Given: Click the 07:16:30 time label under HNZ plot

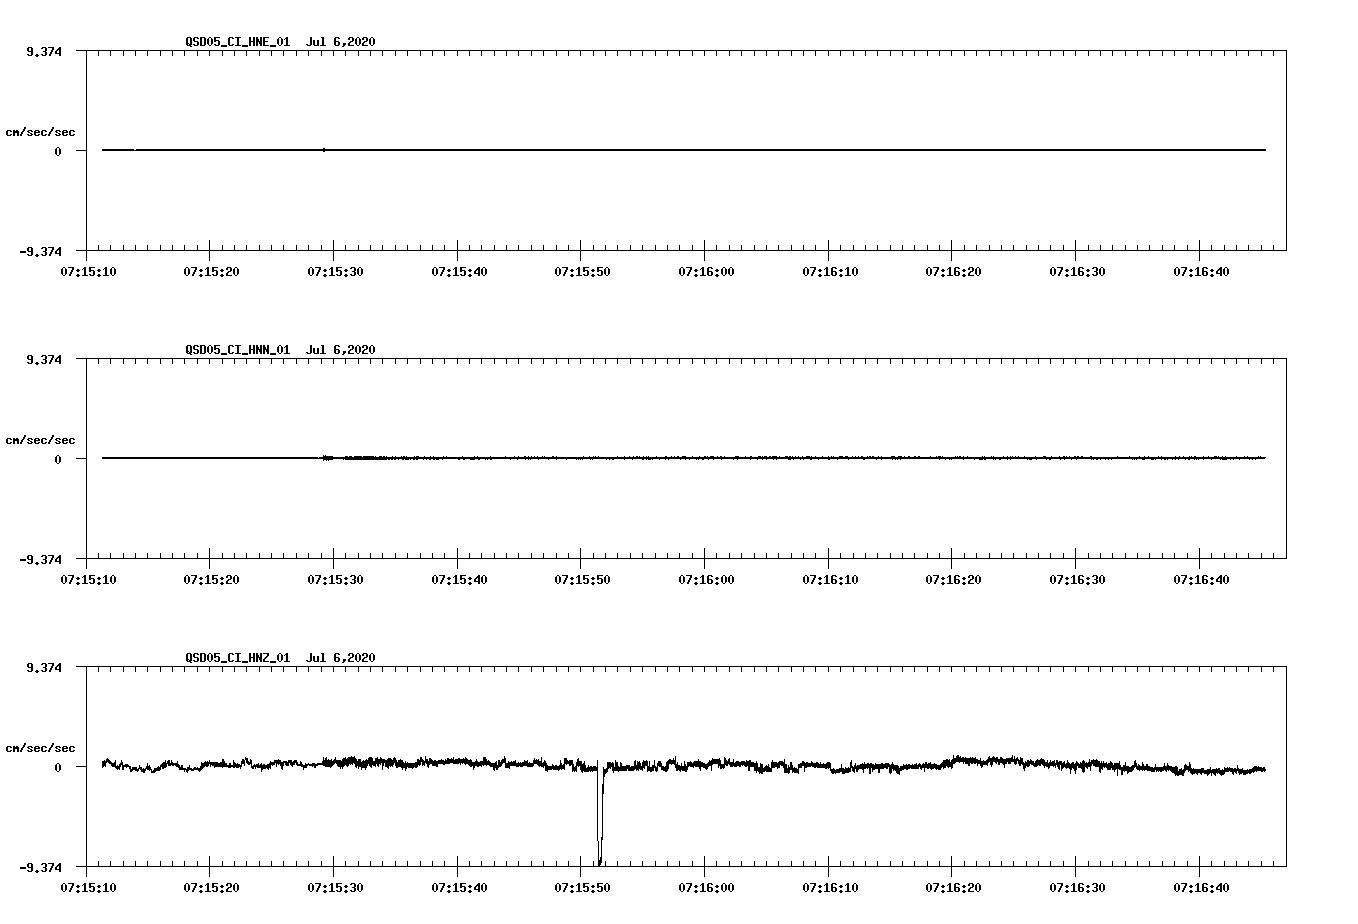Looking at the screenshot, I should coord(1076,887).
